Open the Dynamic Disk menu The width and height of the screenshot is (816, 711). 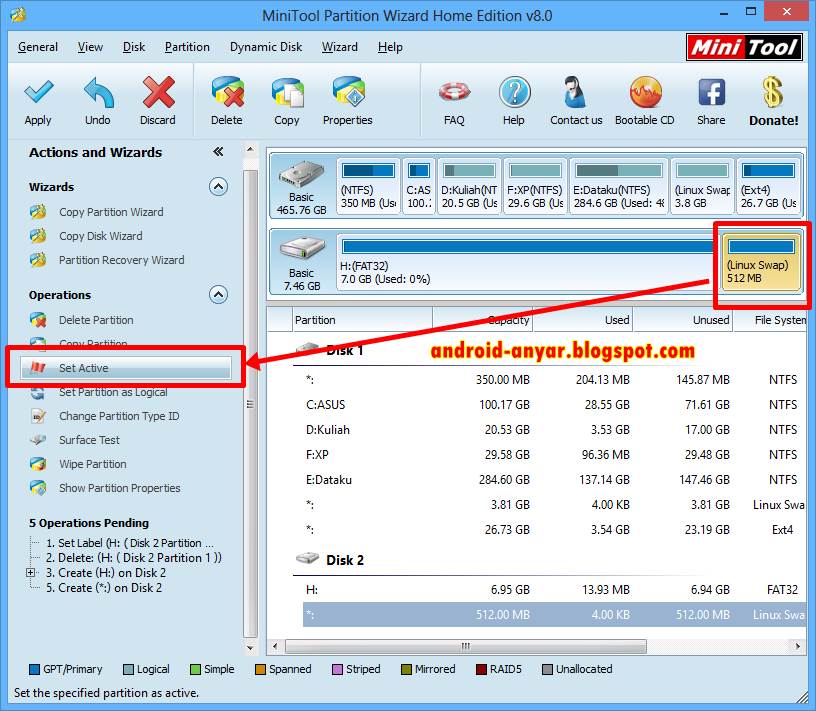click(x=266, y=47)
